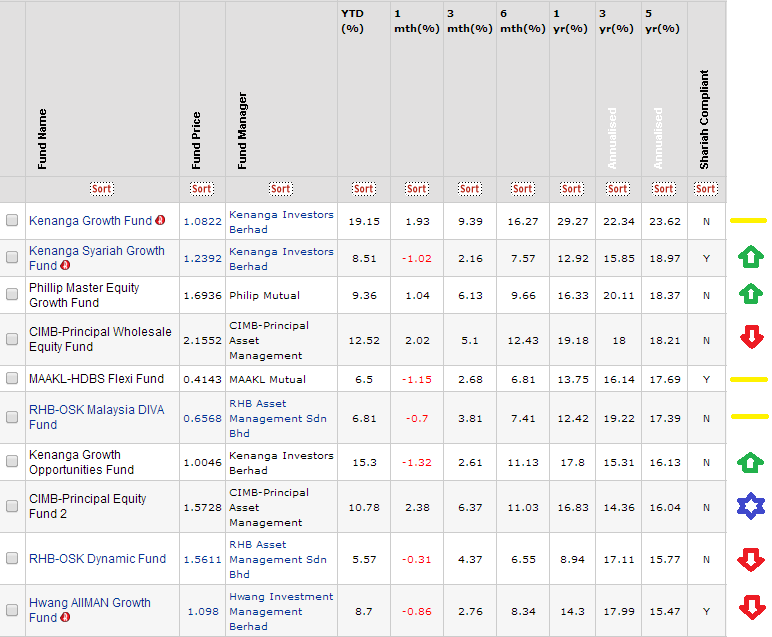Select the MAAKL-HDBS Flexi Fund checkbox
Viewport: 772px width, 637px height.
tap(12, 378)
